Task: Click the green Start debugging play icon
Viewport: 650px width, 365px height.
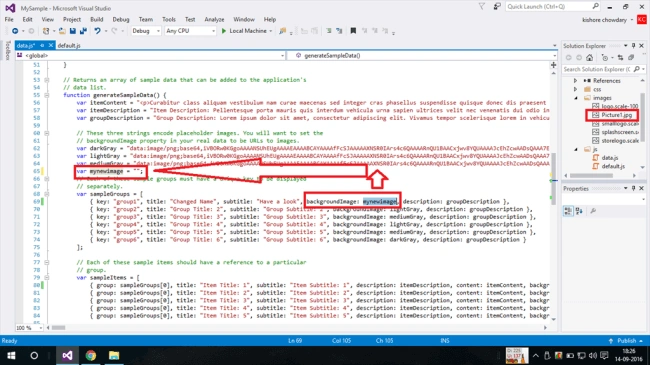Action: (224, 31)
